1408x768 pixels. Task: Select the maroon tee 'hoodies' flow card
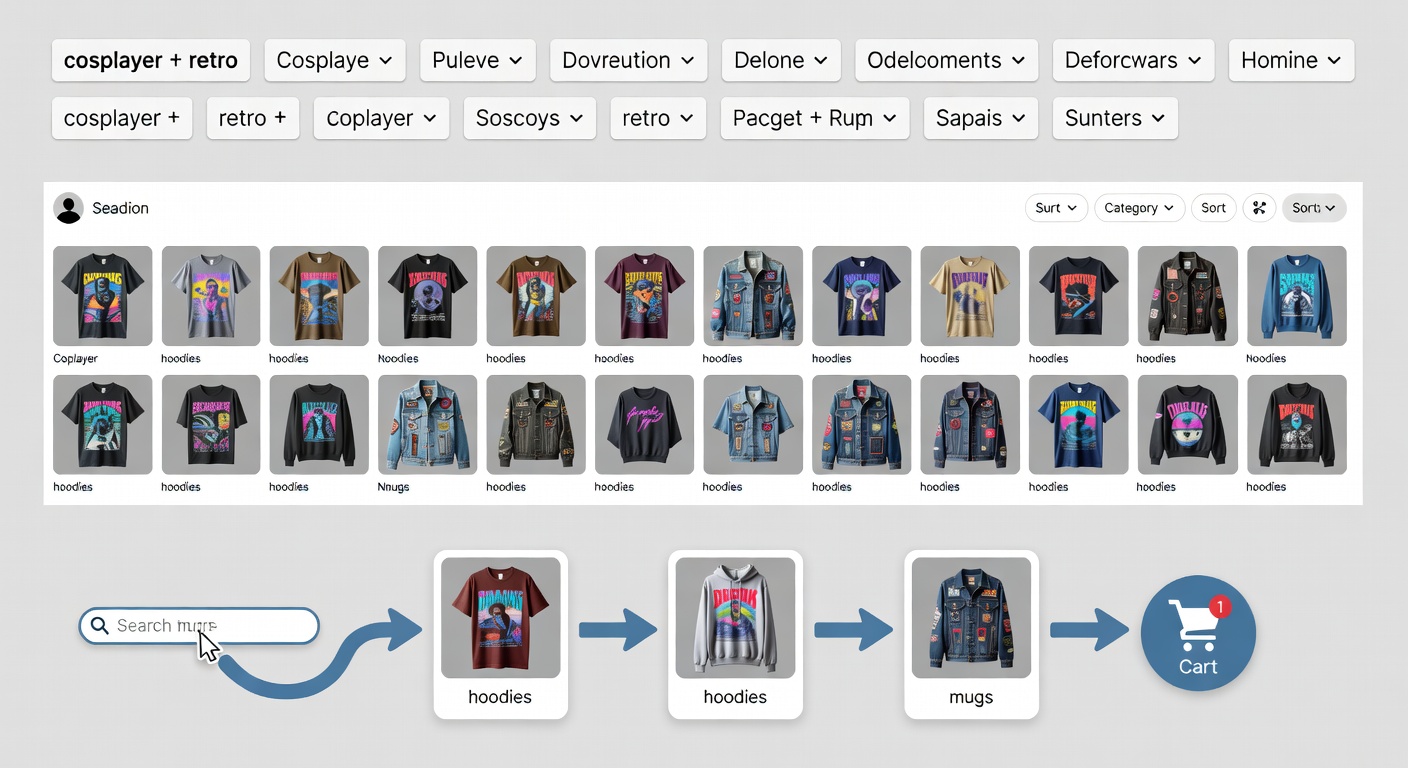coord(501,634)
